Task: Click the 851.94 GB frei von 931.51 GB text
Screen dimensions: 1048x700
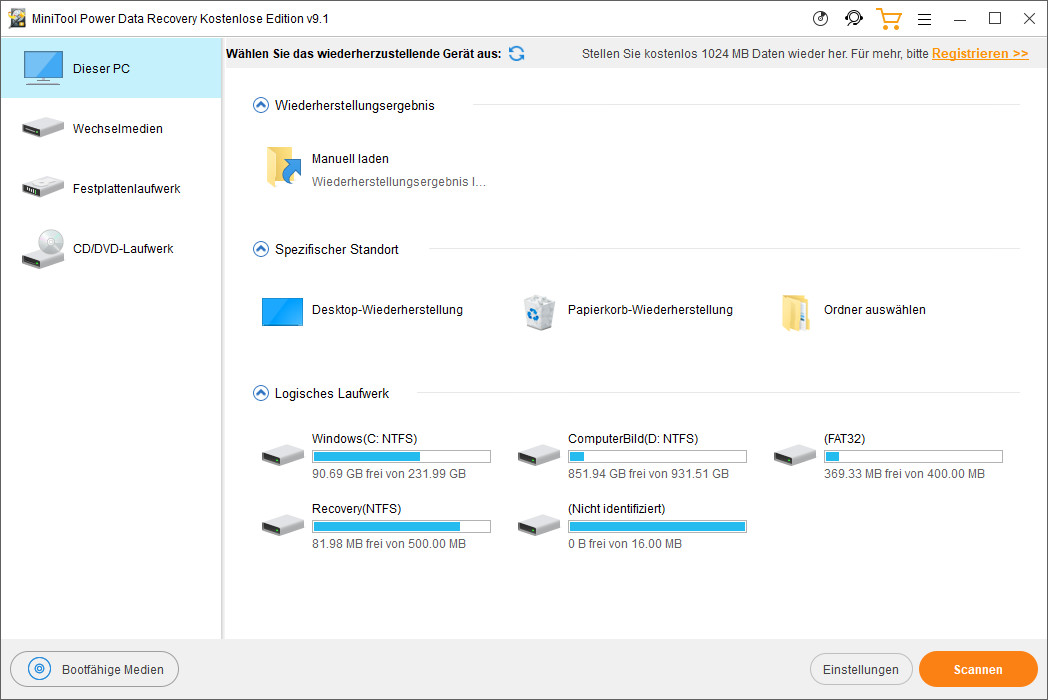Action: pos(648,473)
